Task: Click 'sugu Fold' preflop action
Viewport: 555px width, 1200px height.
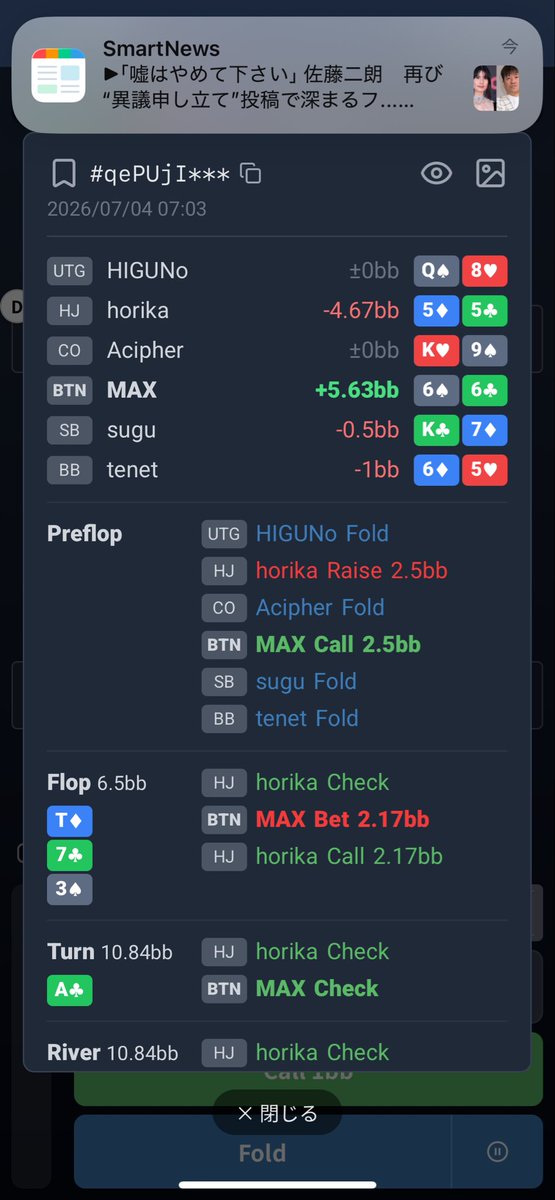Action: click(306, 682)
